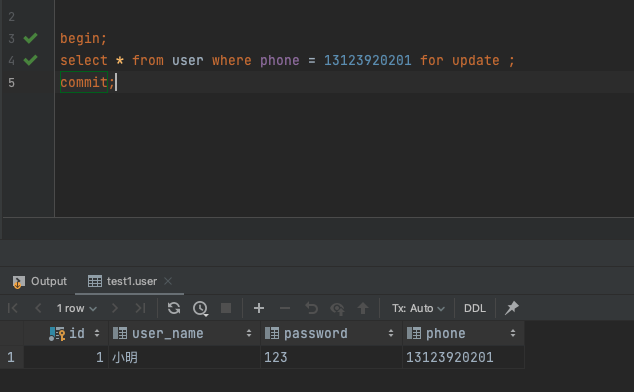Click the 'select' keyword on line 4

[84, 61]
